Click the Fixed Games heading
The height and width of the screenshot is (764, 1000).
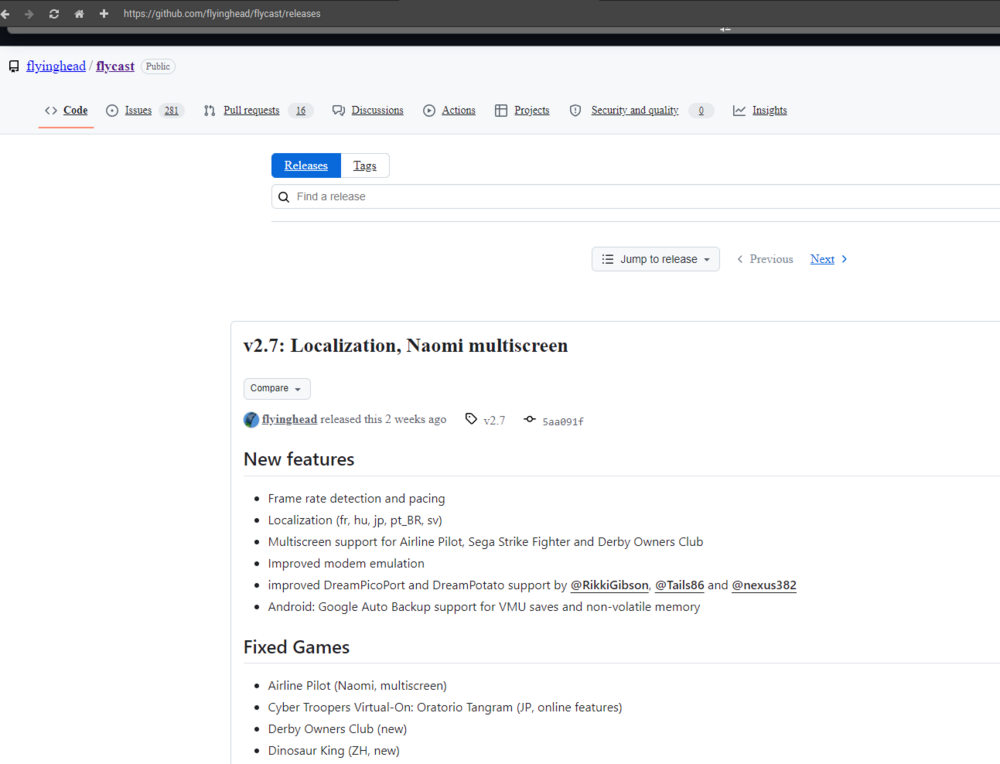pos(297,647)
